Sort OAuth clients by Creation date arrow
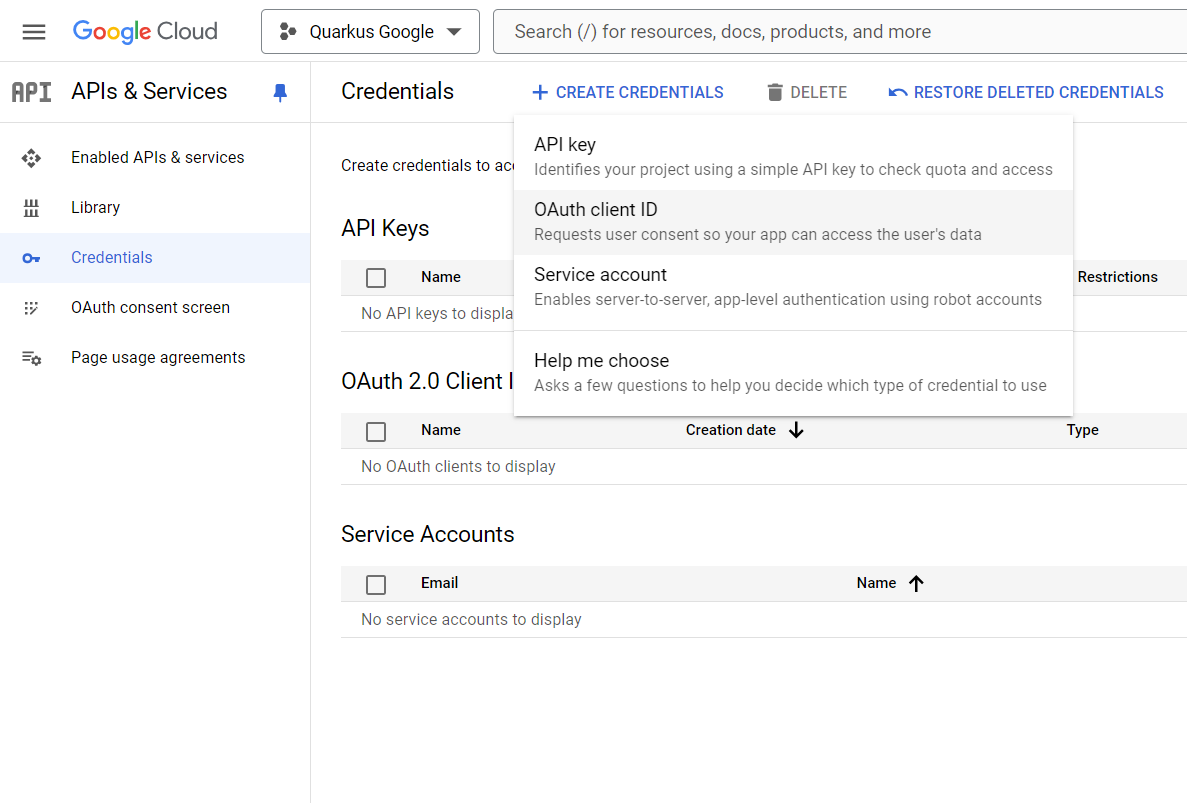The image size is (1187, 803). [796, 430]
